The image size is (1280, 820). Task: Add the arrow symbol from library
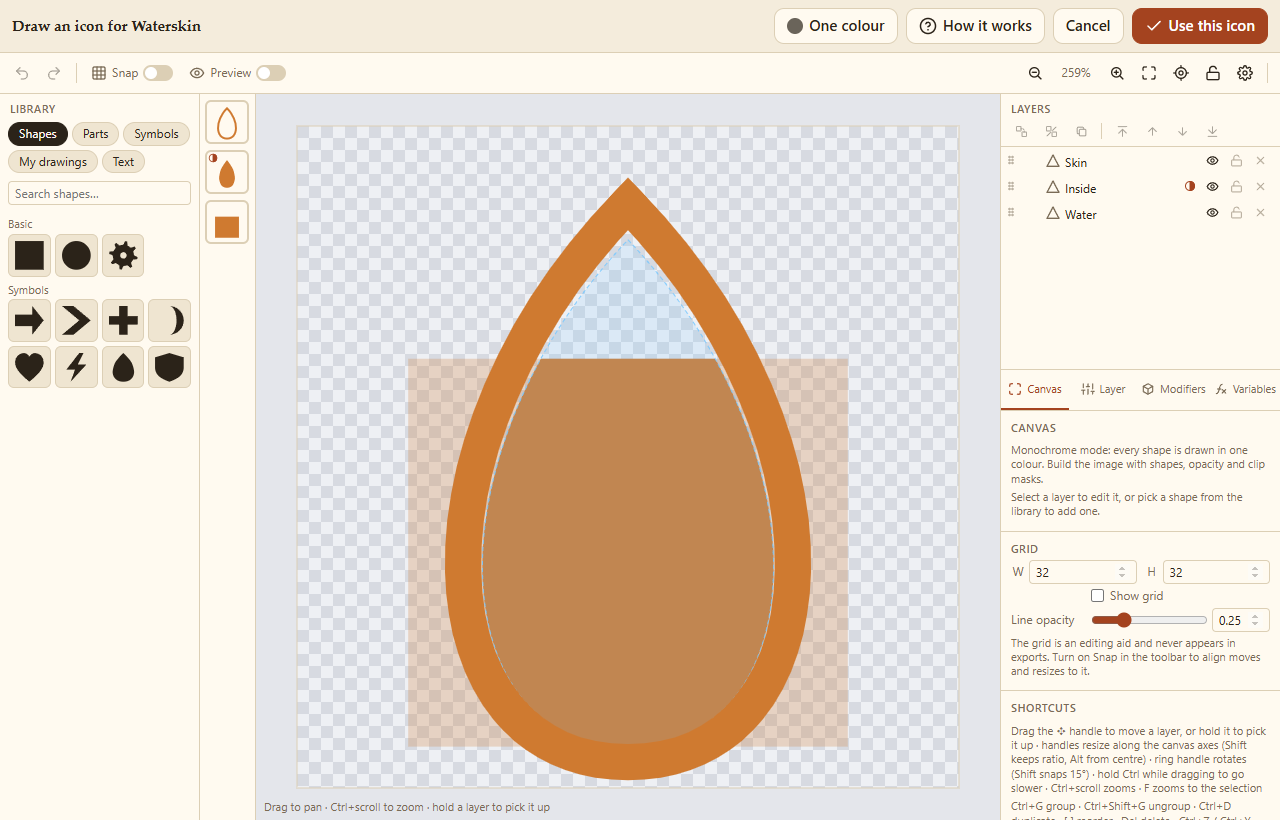29,321
